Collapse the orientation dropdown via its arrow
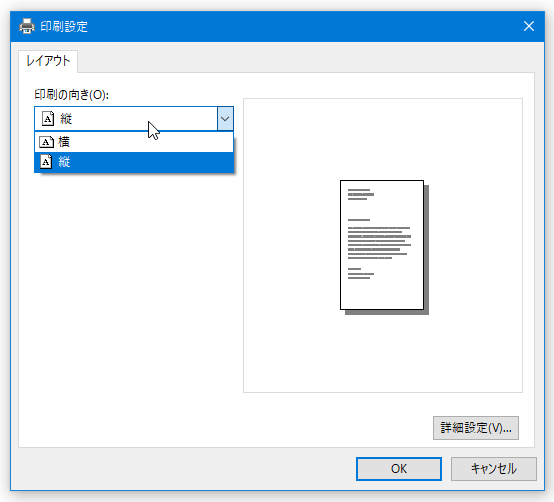This screenshot has width=554, height=502. [225, 119]
